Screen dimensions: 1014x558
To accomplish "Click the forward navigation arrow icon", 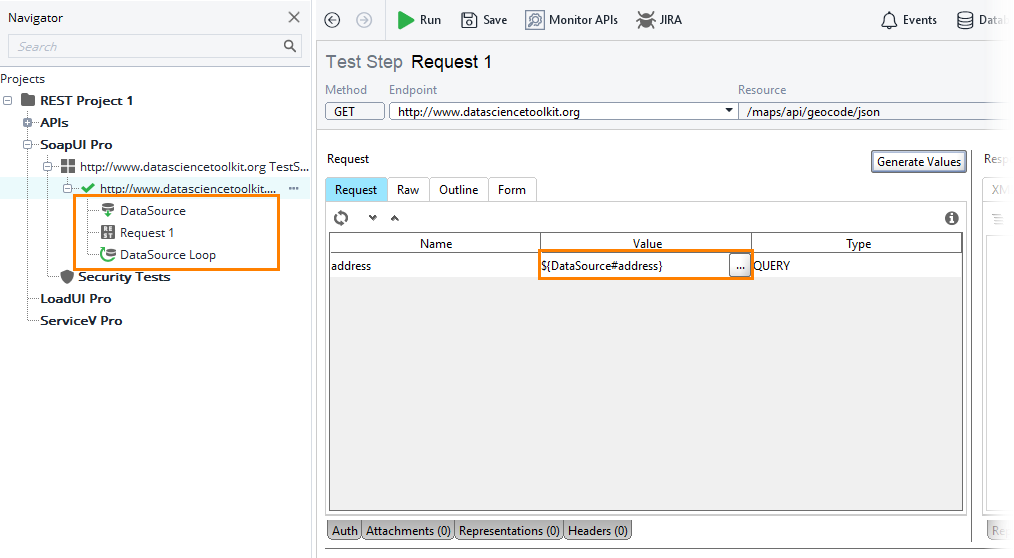I will [364, 20].
